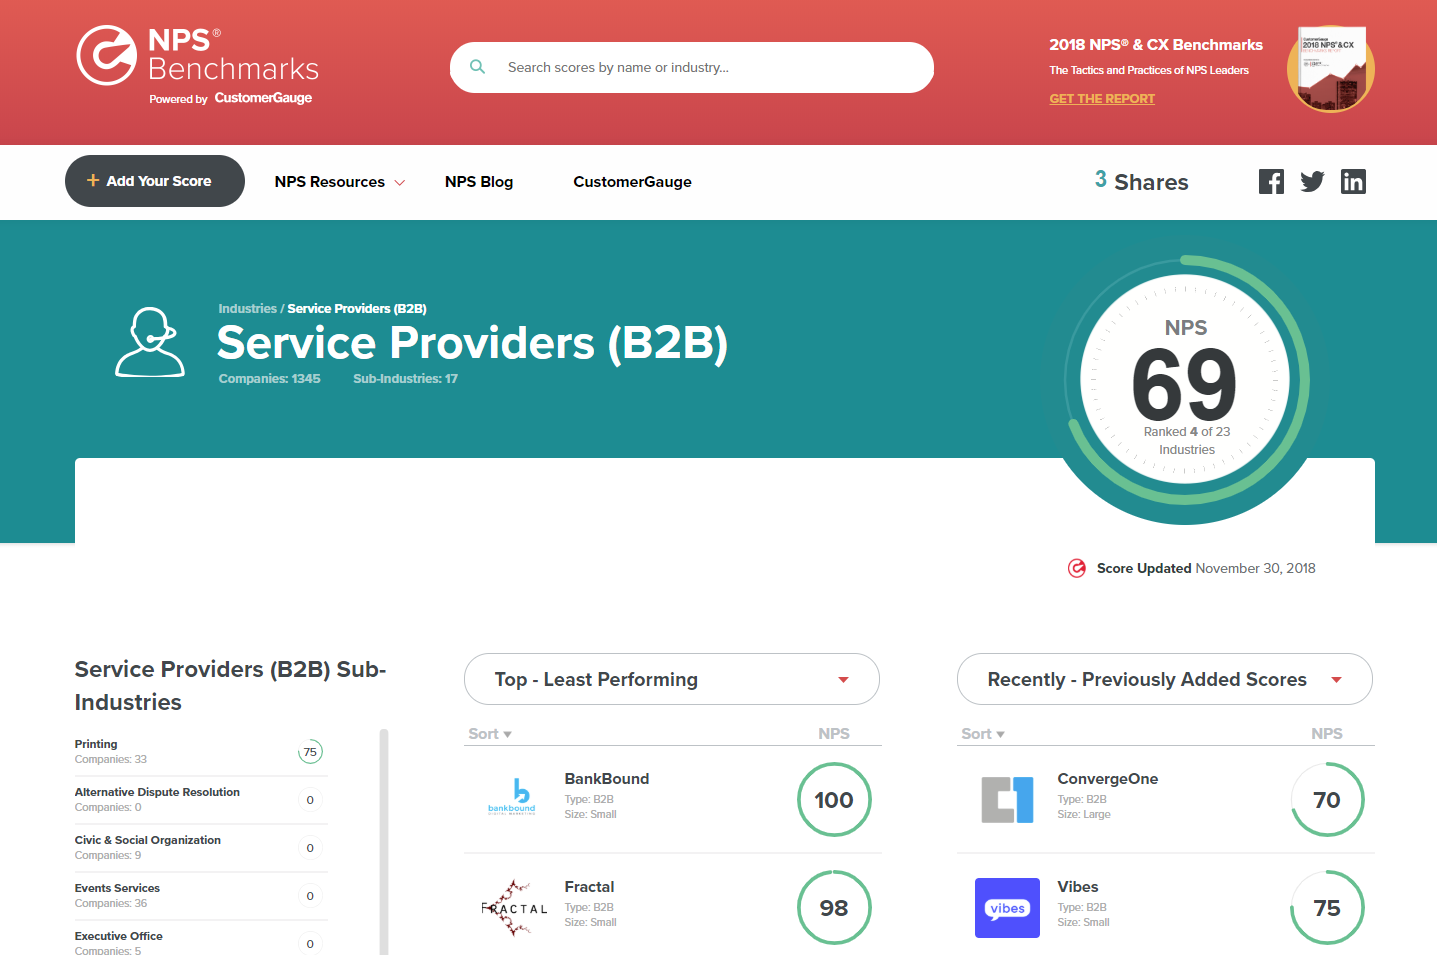Open the Vibes company name
The width and height of the screenshot is (1437, 955).
pyautogui.click(x=1078, y=886)
